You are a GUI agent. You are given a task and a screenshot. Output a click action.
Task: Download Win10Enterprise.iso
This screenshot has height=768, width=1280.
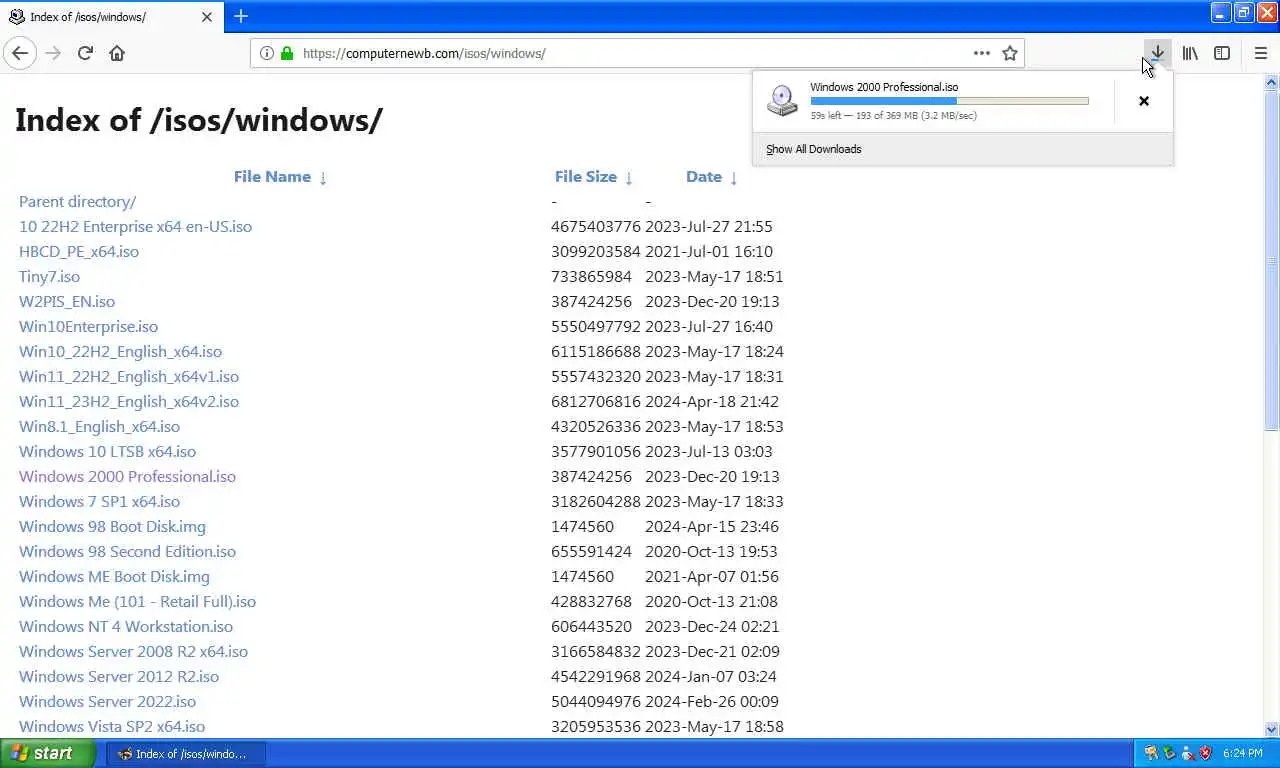[88, 326]
